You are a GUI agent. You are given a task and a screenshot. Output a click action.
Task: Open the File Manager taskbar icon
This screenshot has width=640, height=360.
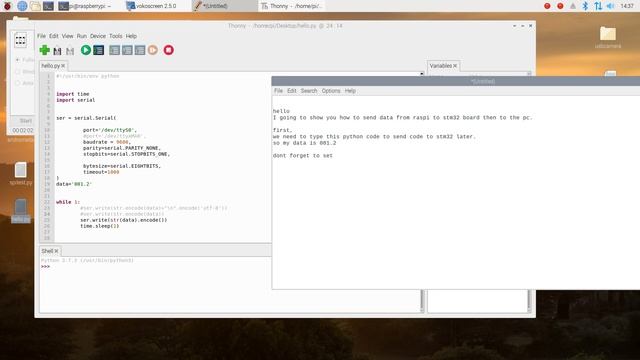[35, 6]
